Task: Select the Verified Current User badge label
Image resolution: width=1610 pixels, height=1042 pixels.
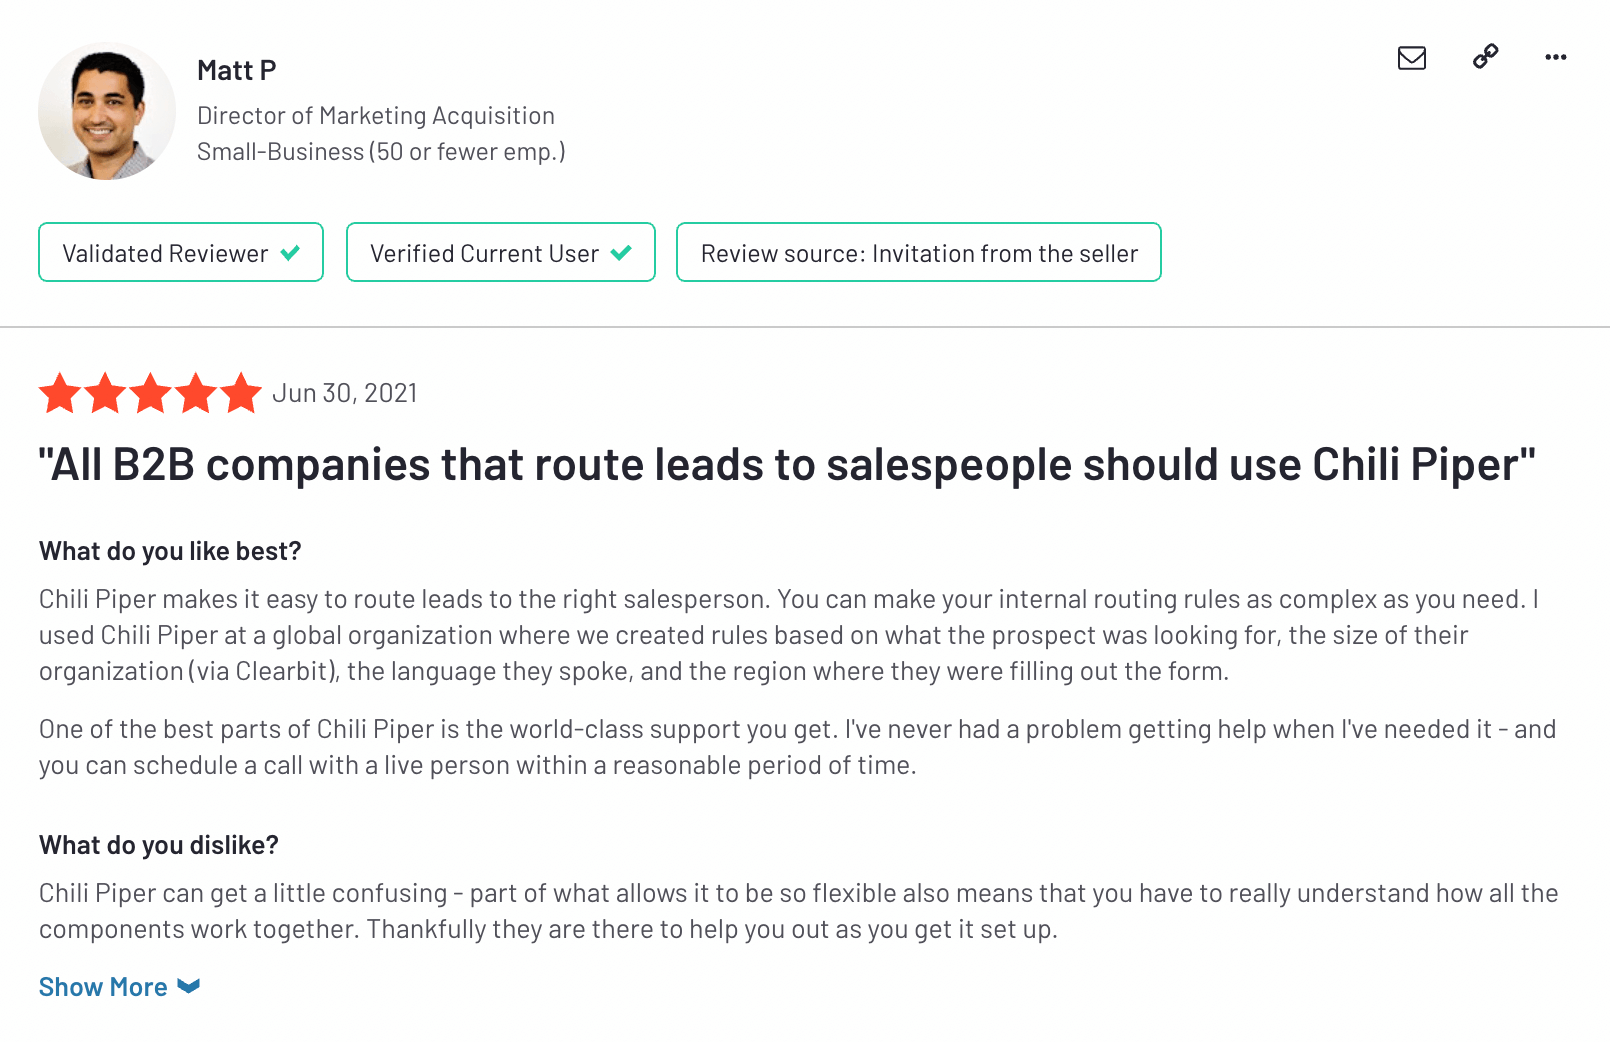Action: click(484, 253)
